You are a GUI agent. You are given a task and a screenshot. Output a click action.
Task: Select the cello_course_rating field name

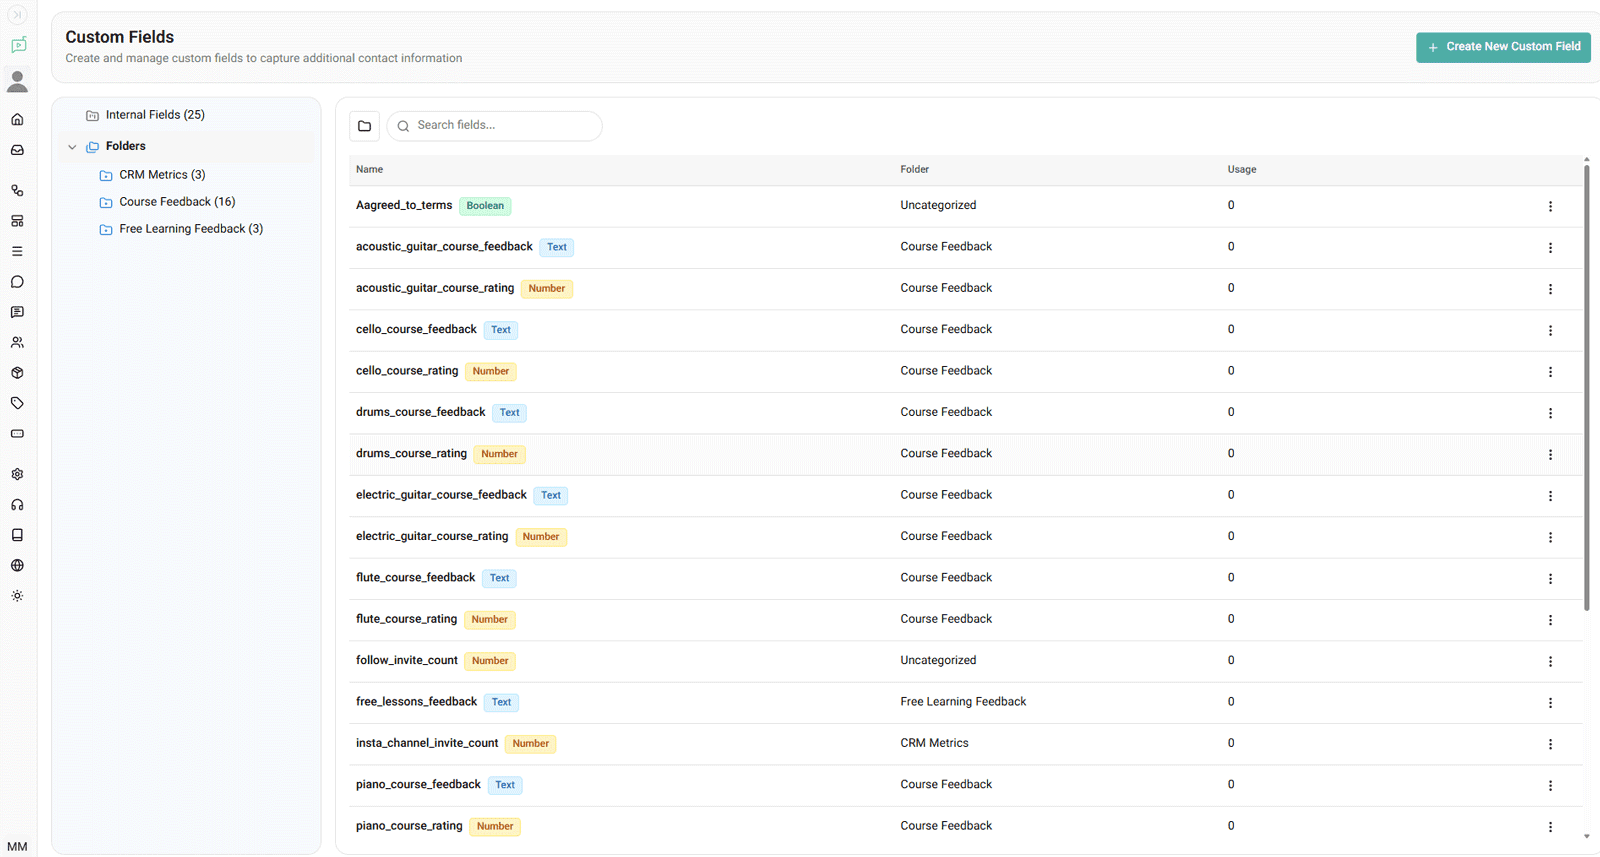coord(407,371)
